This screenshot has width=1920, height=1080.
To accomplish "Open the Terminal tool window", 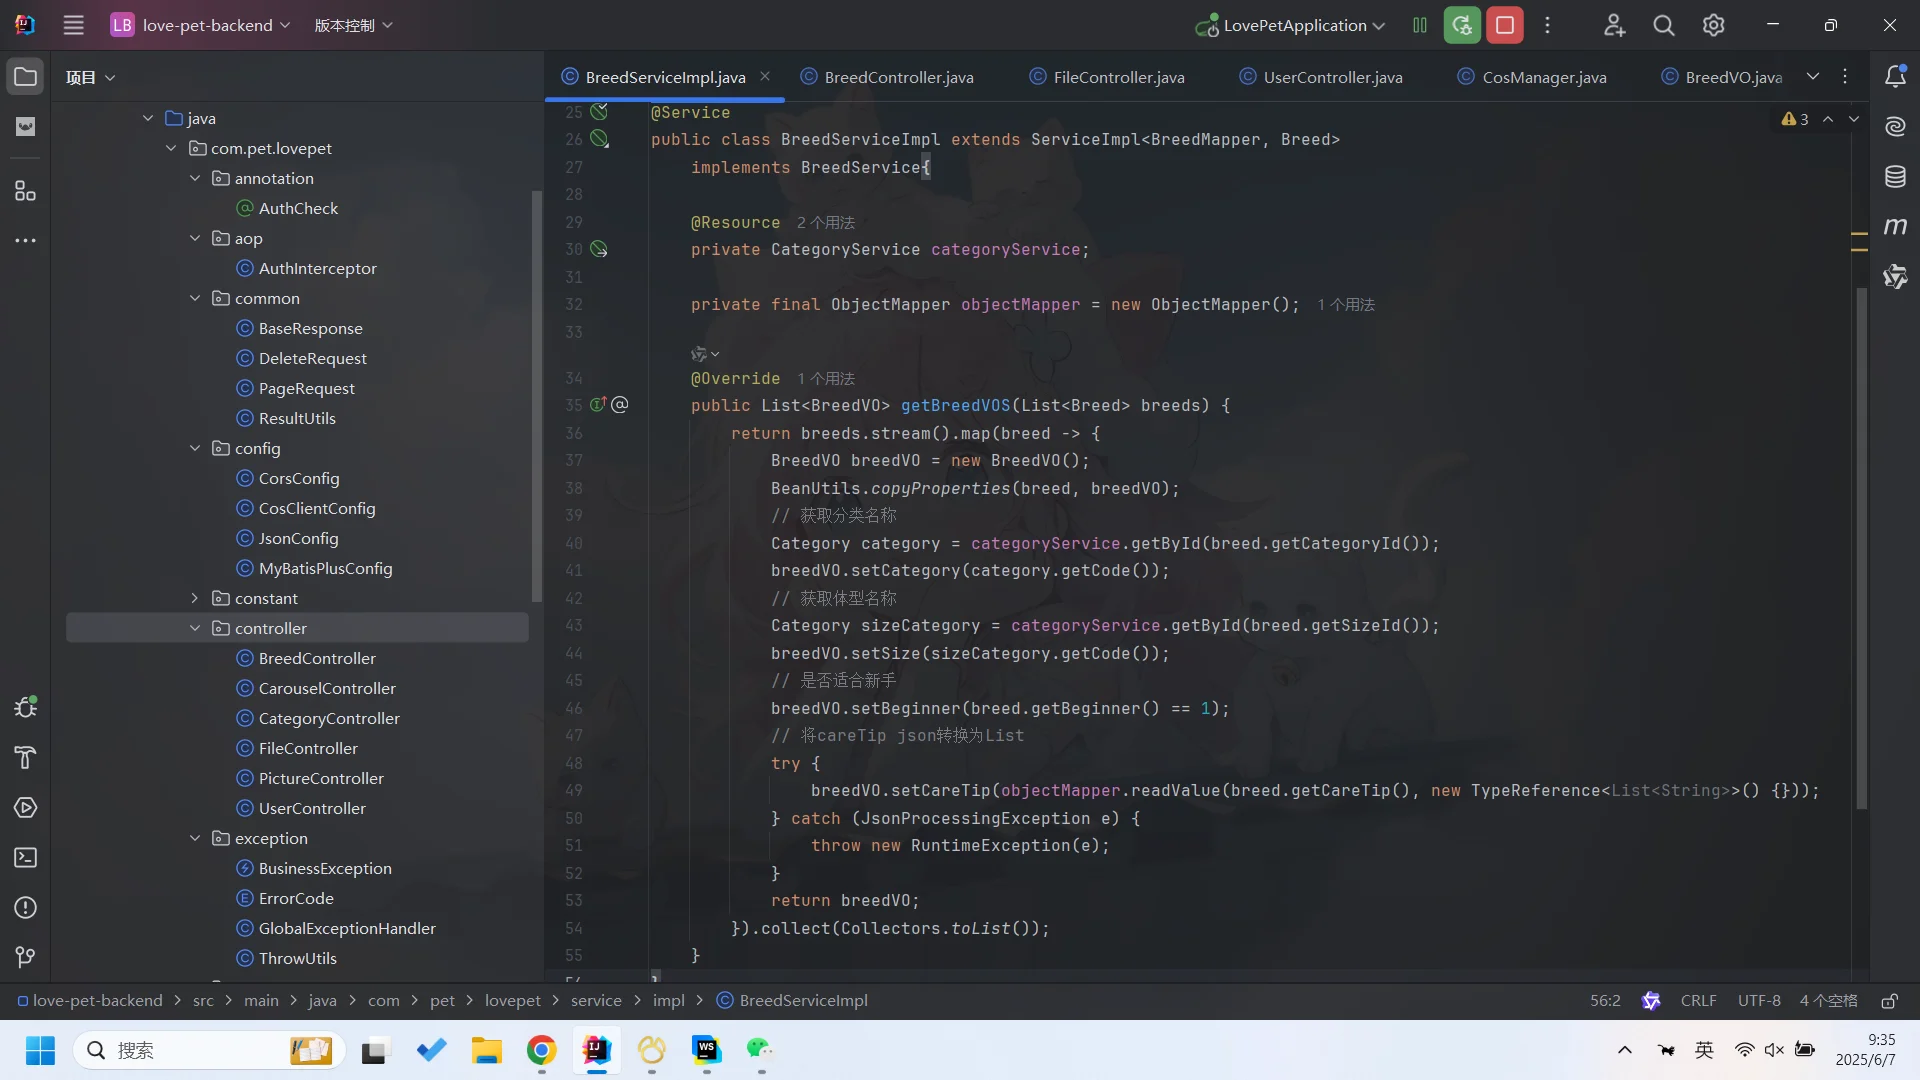I will (26, 858).
